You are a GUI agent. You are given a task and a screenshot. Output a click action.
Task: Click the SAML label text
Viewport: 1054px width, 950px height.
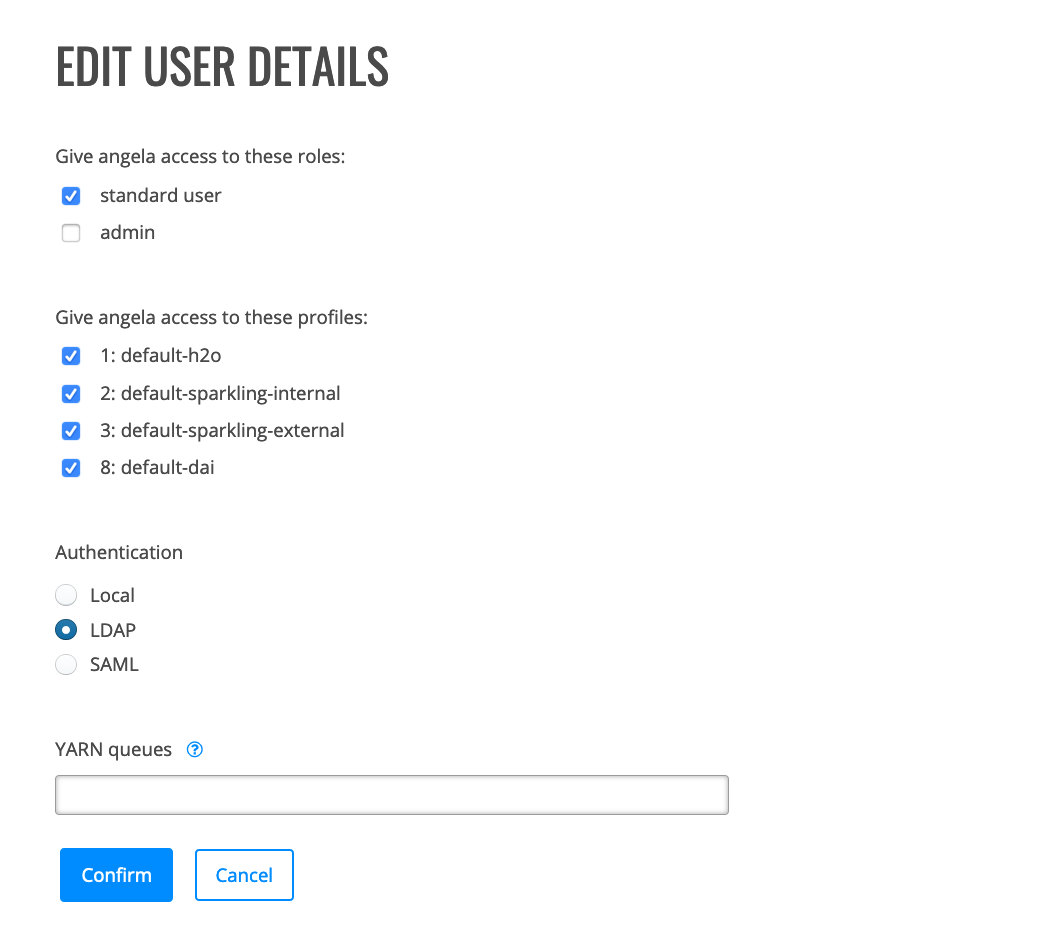point(114,664)
